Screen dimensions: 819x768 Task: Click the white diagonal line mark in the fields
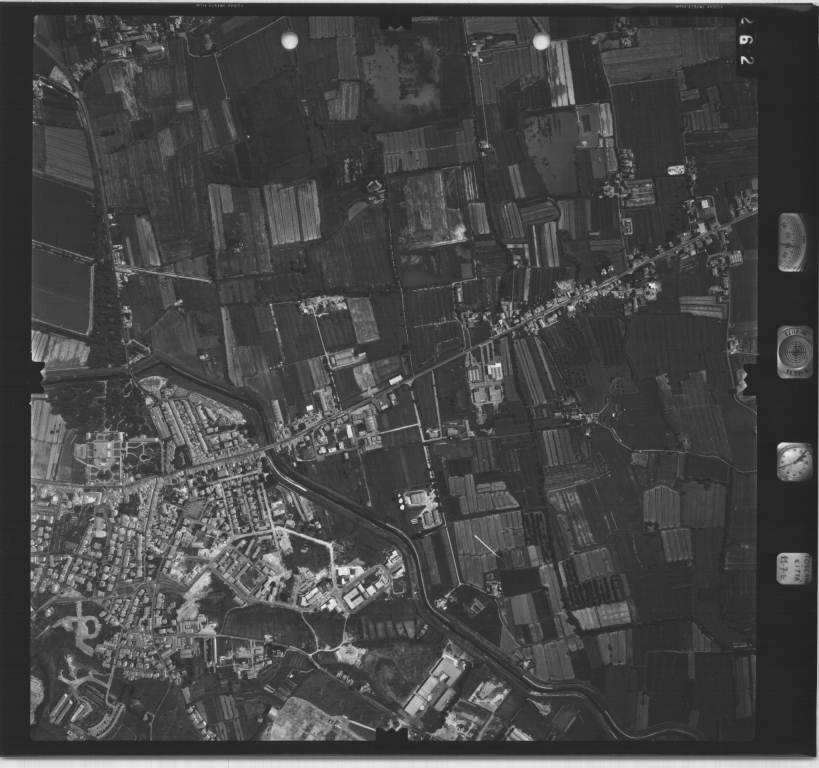point(486,546)
